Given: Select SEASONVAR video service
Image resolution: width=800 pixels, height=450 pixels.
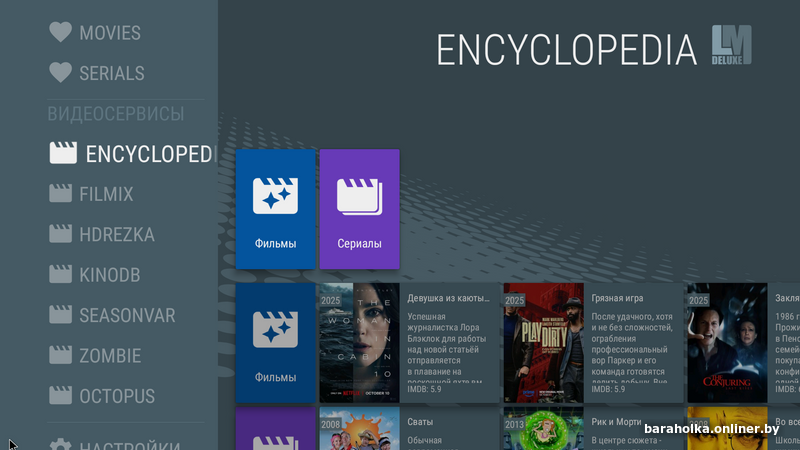Looking at the screenshot, I should [x=127, y=315].
